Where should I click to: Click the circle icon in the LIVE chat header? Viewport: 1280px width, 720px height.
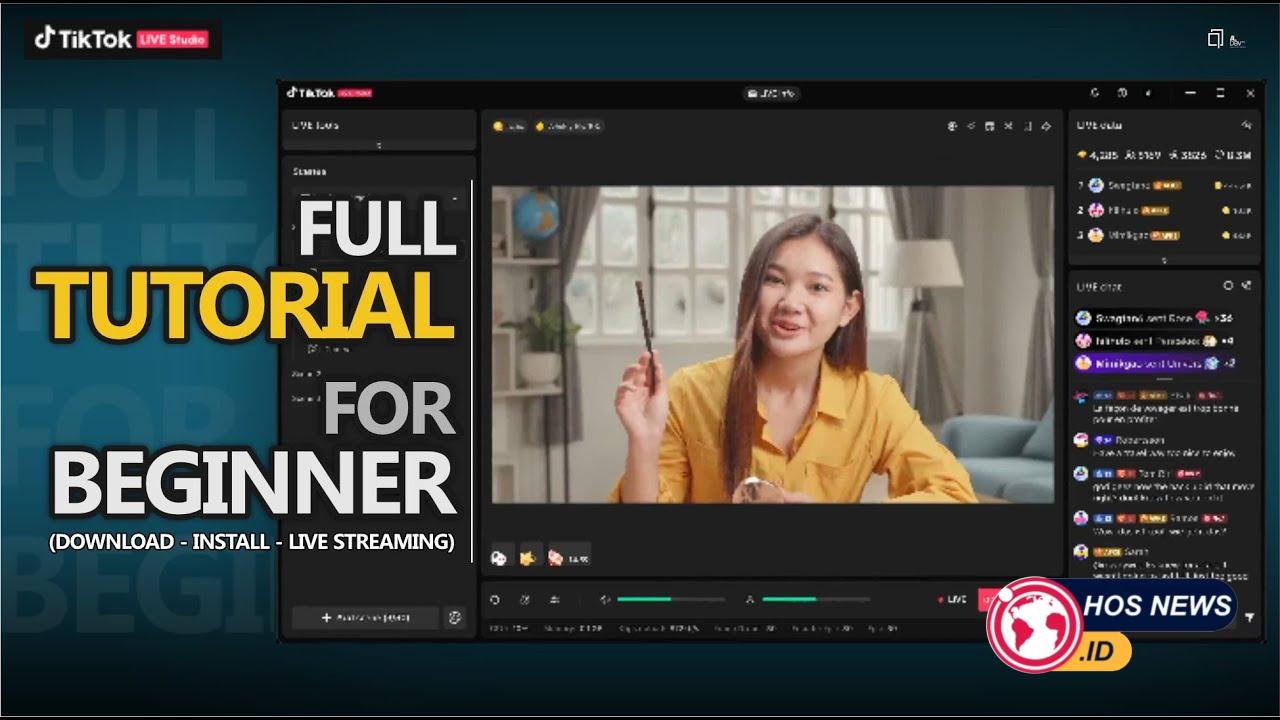click(x=1228, y=286)
